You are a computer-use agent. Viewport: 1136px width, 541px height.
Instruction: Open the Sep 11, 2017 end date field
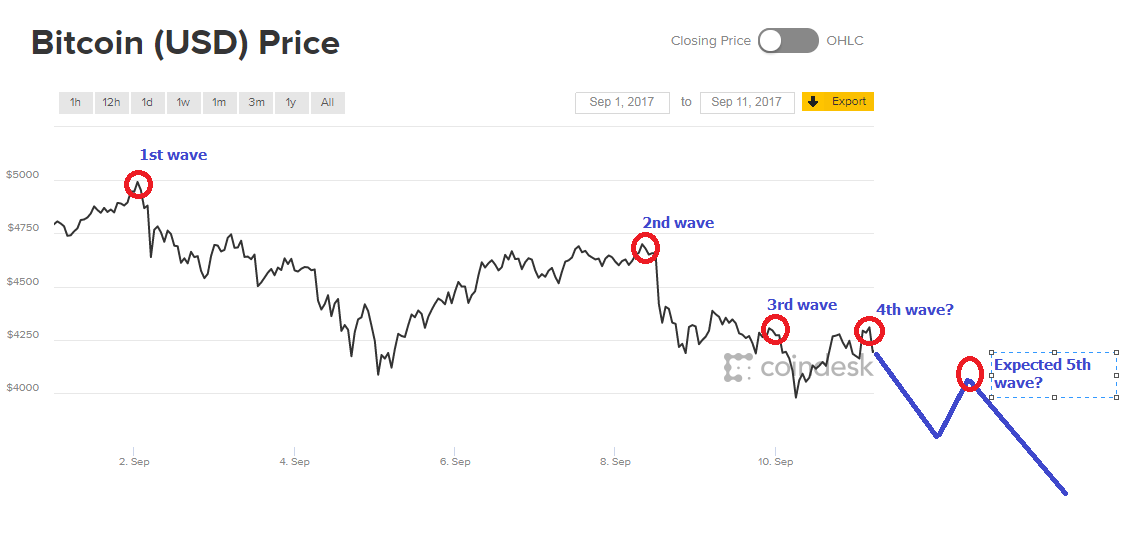click(x=746, y=102)
